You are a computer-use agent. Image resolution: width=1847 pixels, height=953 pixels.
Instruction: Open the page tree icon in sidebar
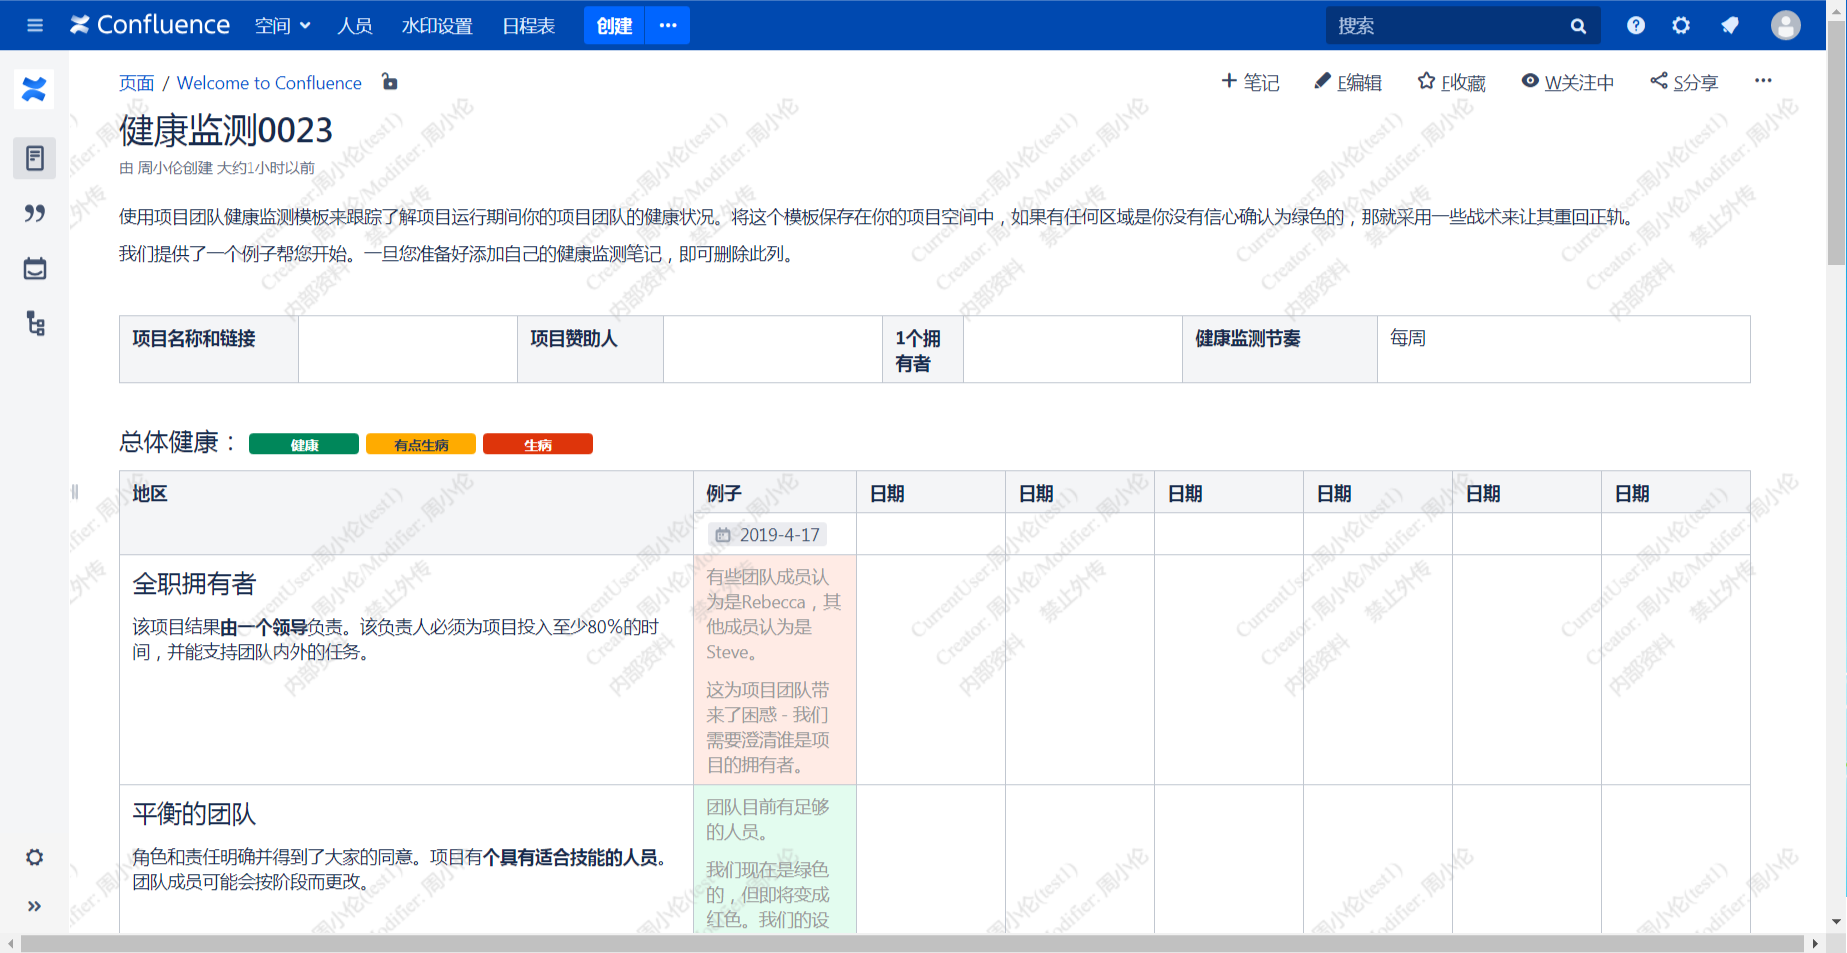[x=35, y=323]
